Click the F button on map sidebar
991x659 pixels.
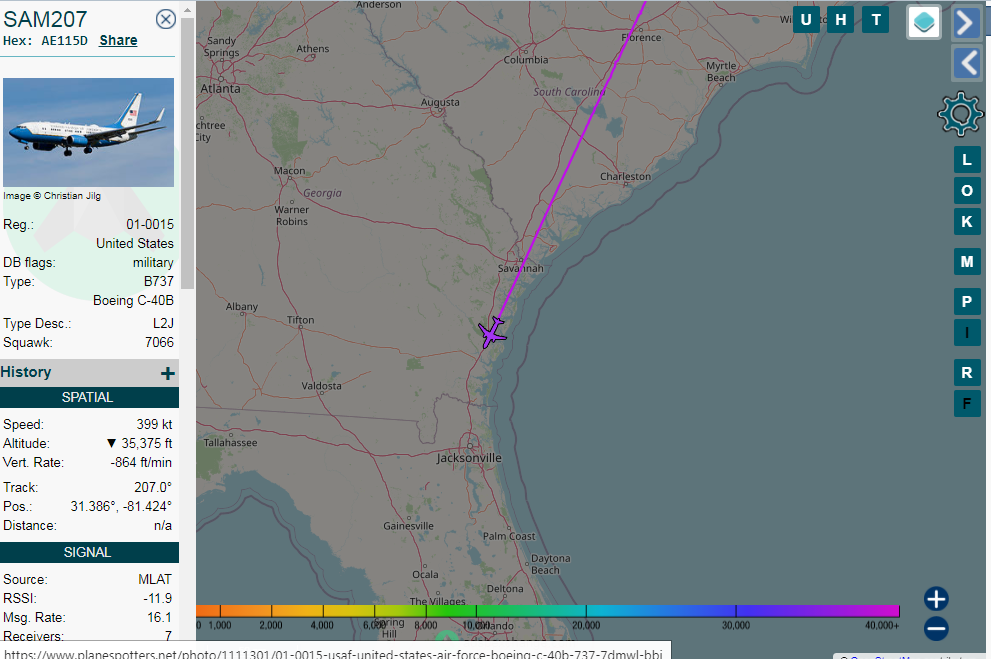coord(967,404)
